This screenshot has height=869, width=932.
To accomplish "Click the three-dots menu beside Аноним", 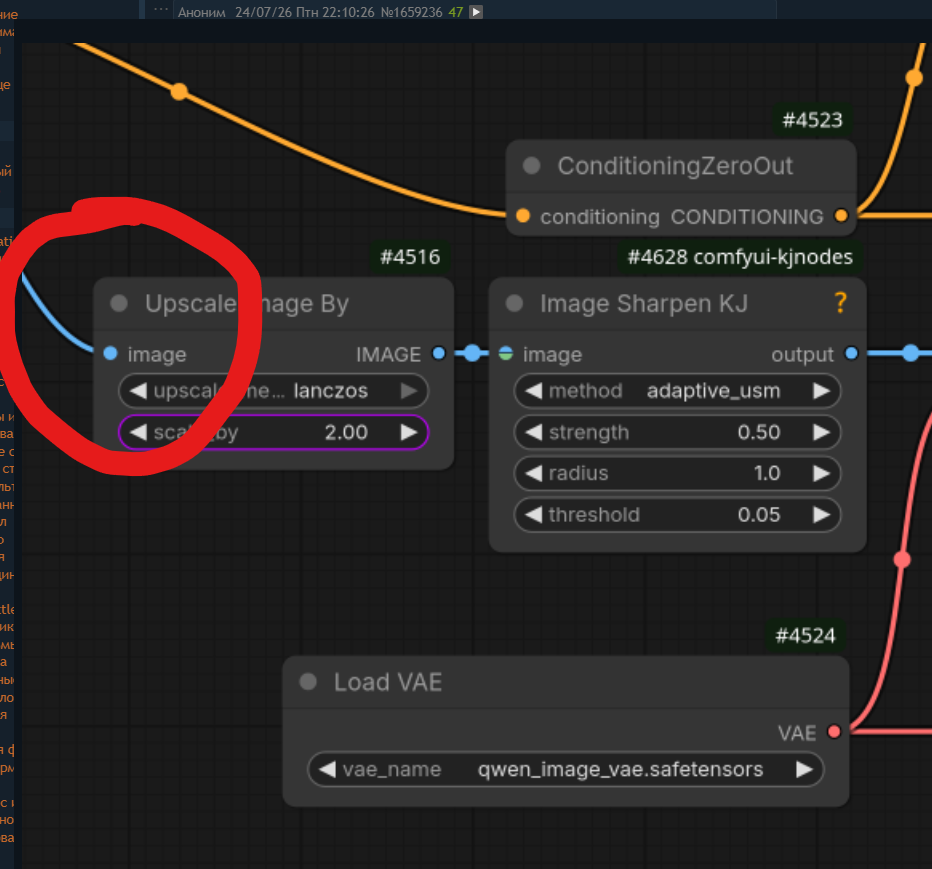I will click(160, 10).
